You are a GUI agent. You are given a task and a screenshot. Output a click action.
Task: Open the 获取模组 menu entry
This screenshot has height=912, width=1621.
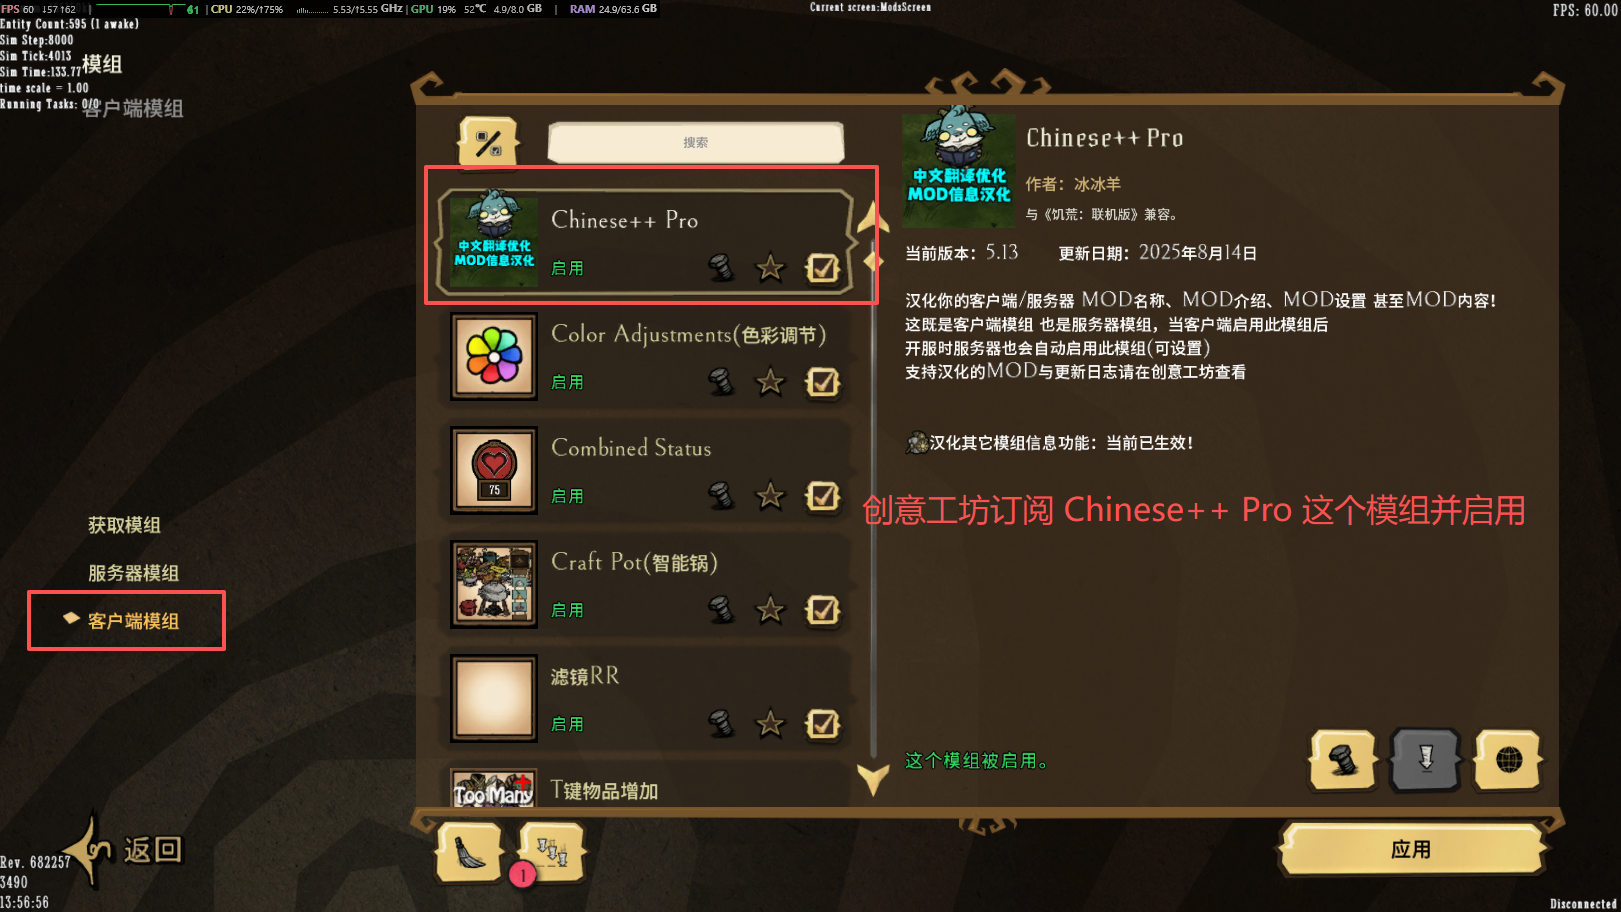point(124,525)
